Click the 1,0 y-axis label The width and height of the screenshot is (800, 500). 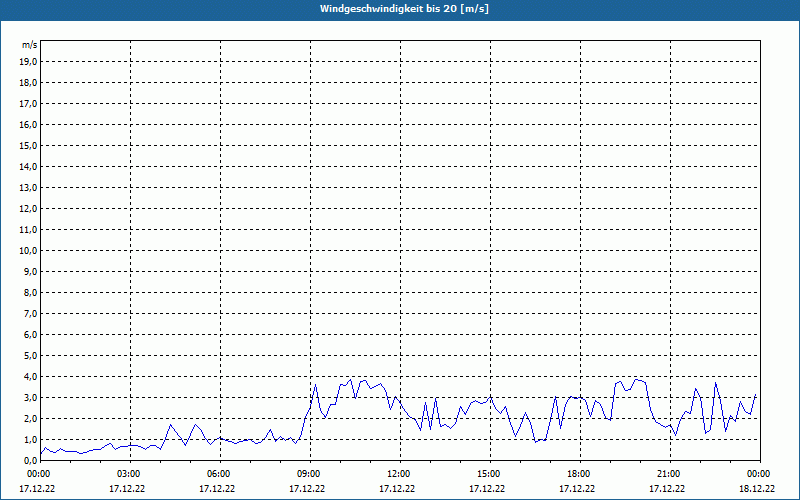[30, 440]
